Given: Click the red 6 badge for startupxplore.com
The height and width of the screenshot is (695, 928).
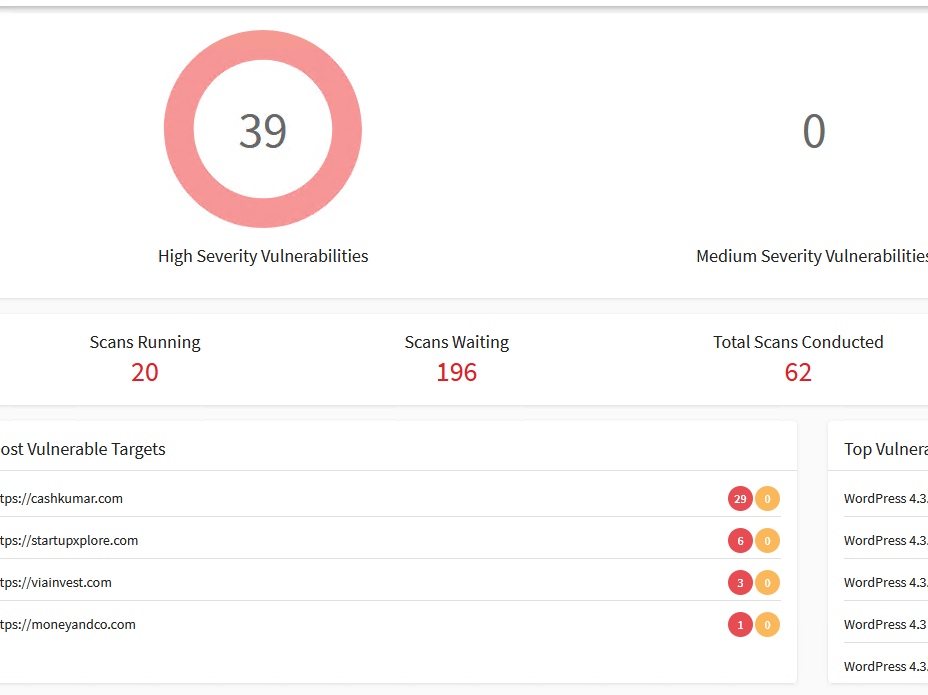Looking at the screenshot, I should [x=740, y=541].
